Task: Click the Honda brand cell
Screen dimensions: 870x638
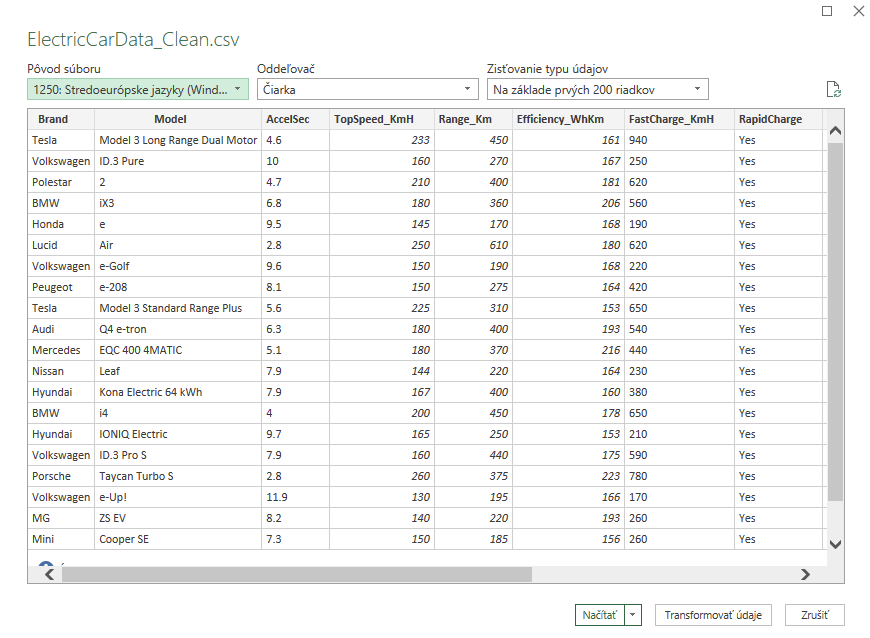Action: coord(61,224)
